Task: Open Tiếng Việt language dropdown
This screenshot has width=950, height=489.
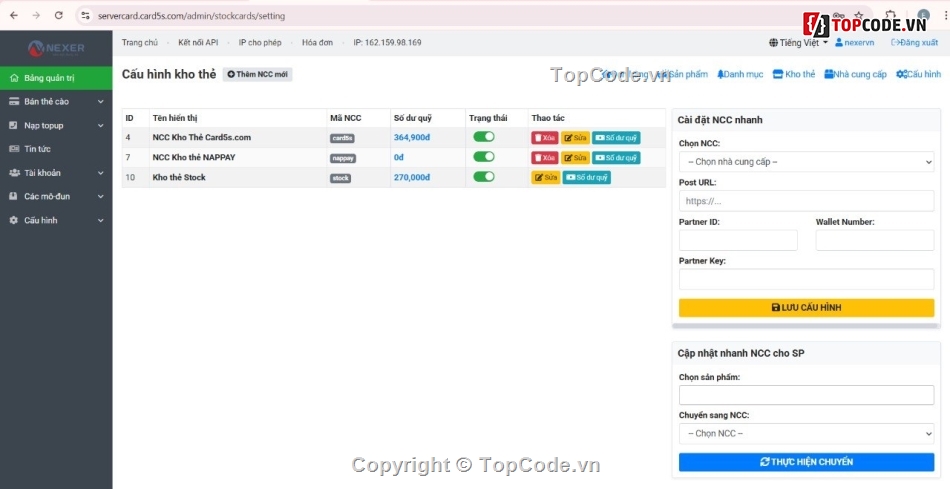Action: coord(799,42)
